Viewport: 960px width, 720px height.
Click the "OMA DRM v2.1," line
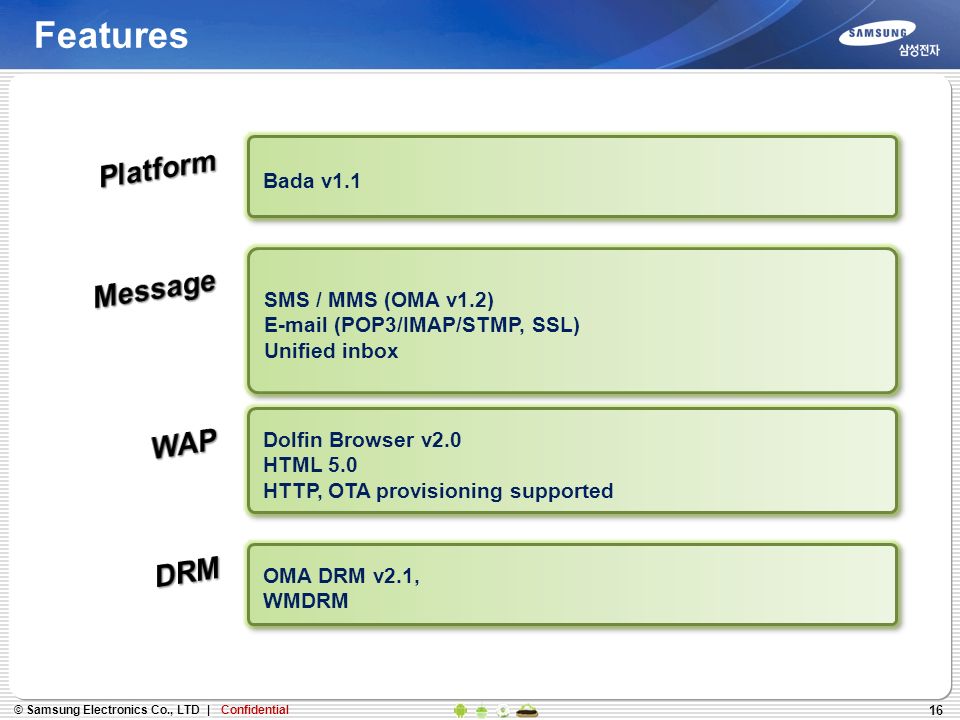[341, 576]
